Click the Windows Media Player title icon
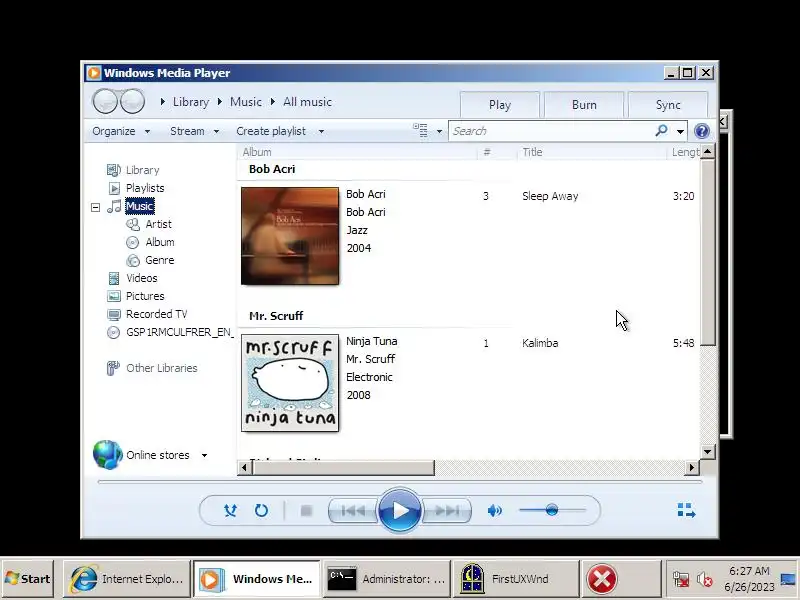The width and height of the screenshot is (800, 600). pyautogui.click(x=93, y=73)
